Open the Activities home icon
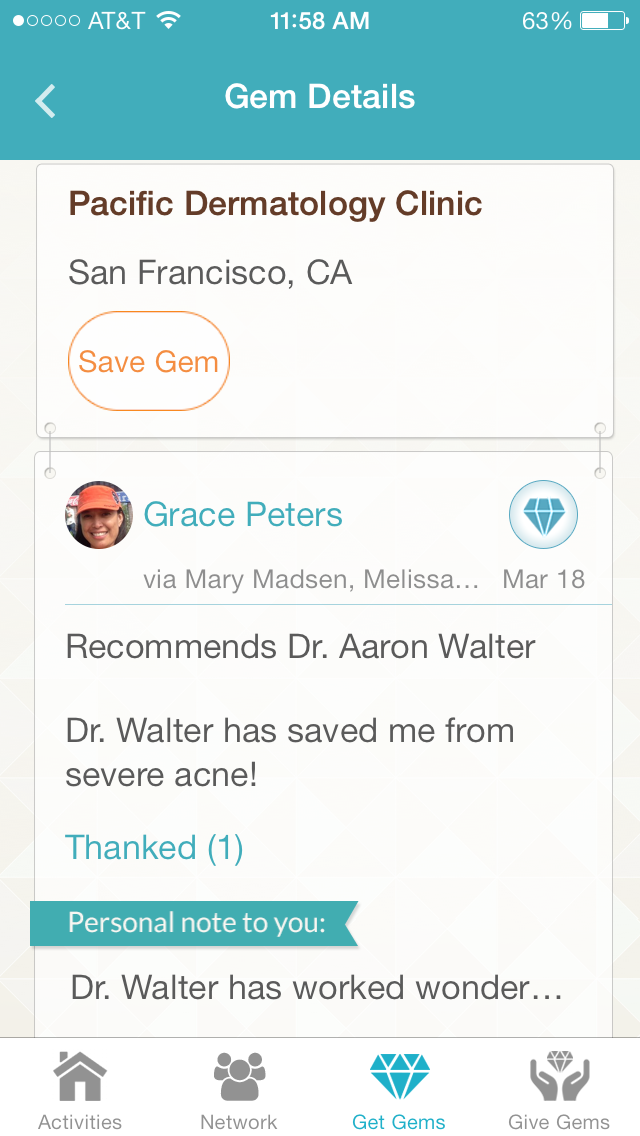Viewport: 640px width, 1136px height. [x=80, y=1077]
